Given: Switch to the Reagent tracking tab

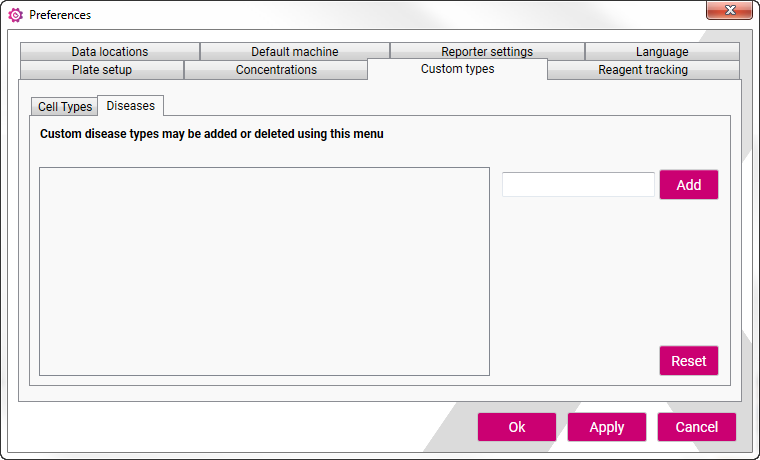Looking at the screenshot, I should click(x=643, y=70).
